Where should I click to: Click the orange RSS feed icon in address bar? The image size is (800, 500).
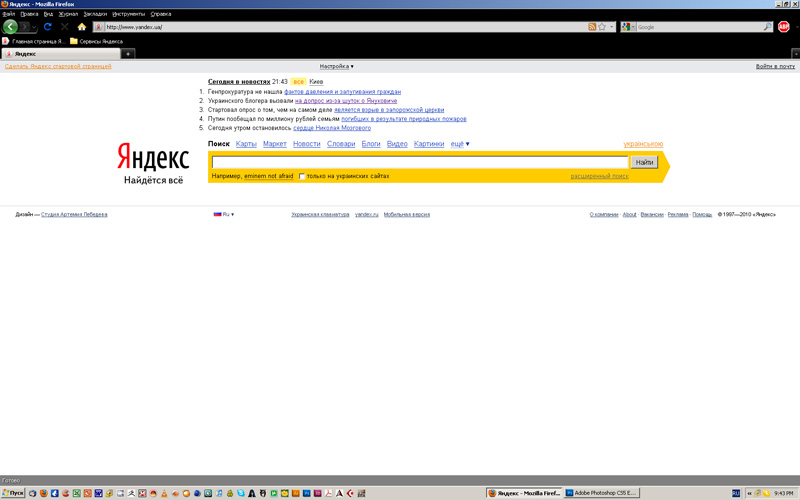point(592,27)
